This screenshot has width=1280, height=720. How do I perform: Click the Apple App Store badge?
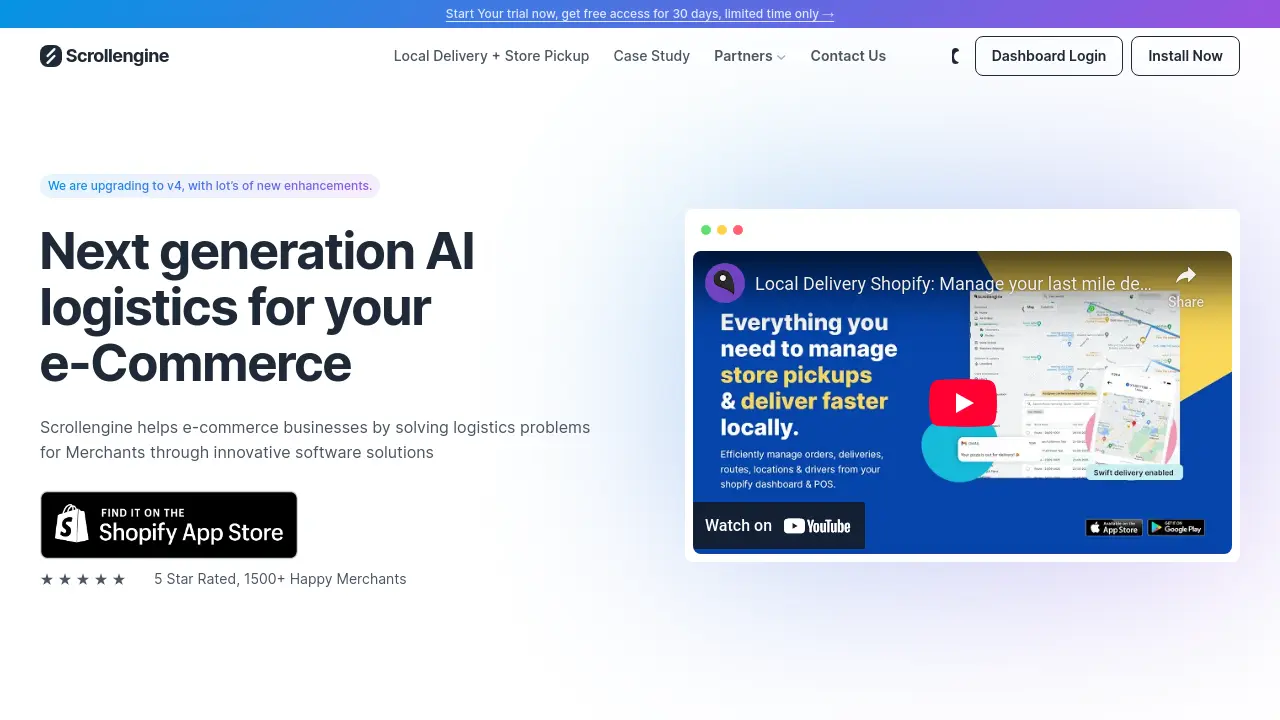pos(1113,527)
